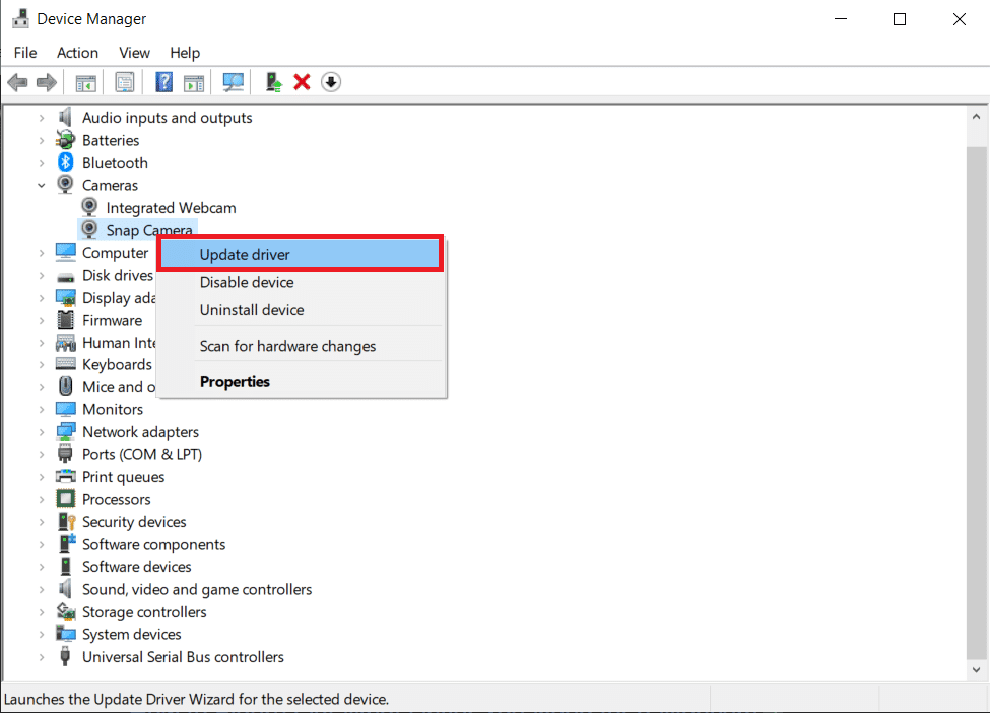Image resolution: width=990 pixels, height=713 pixels.
Task: Click the Show/Hide Console Tree icon
Action: click(x=86, y=82)
